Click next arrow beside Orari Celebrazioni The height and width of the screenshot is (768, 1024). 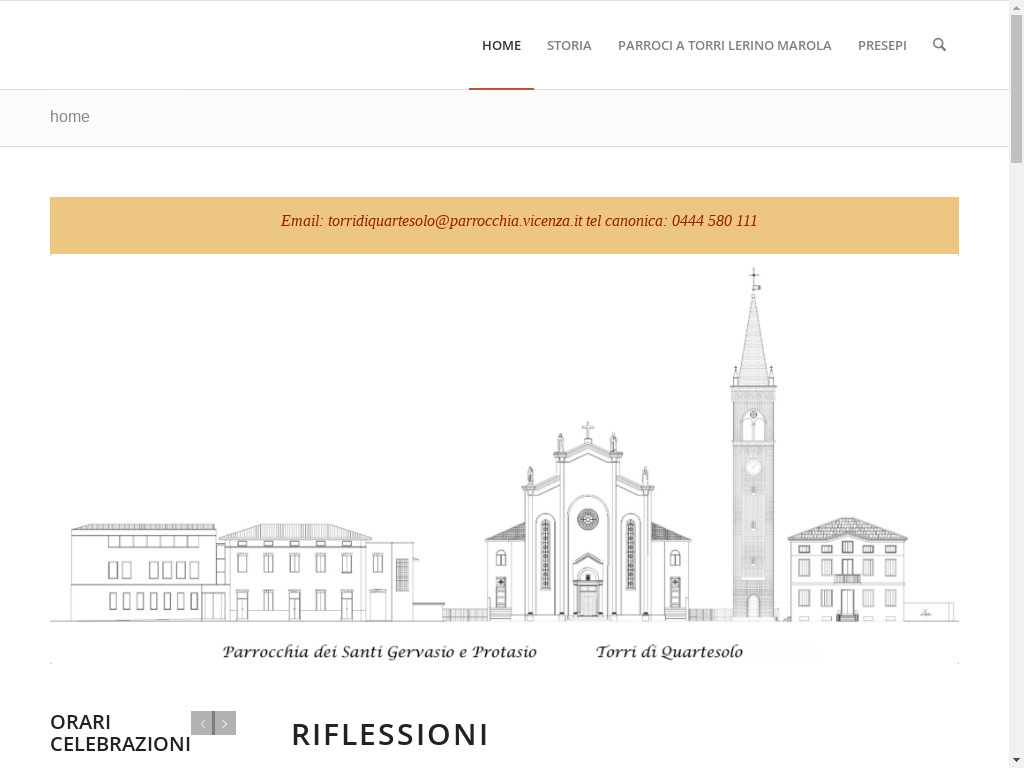coord(225,723)
